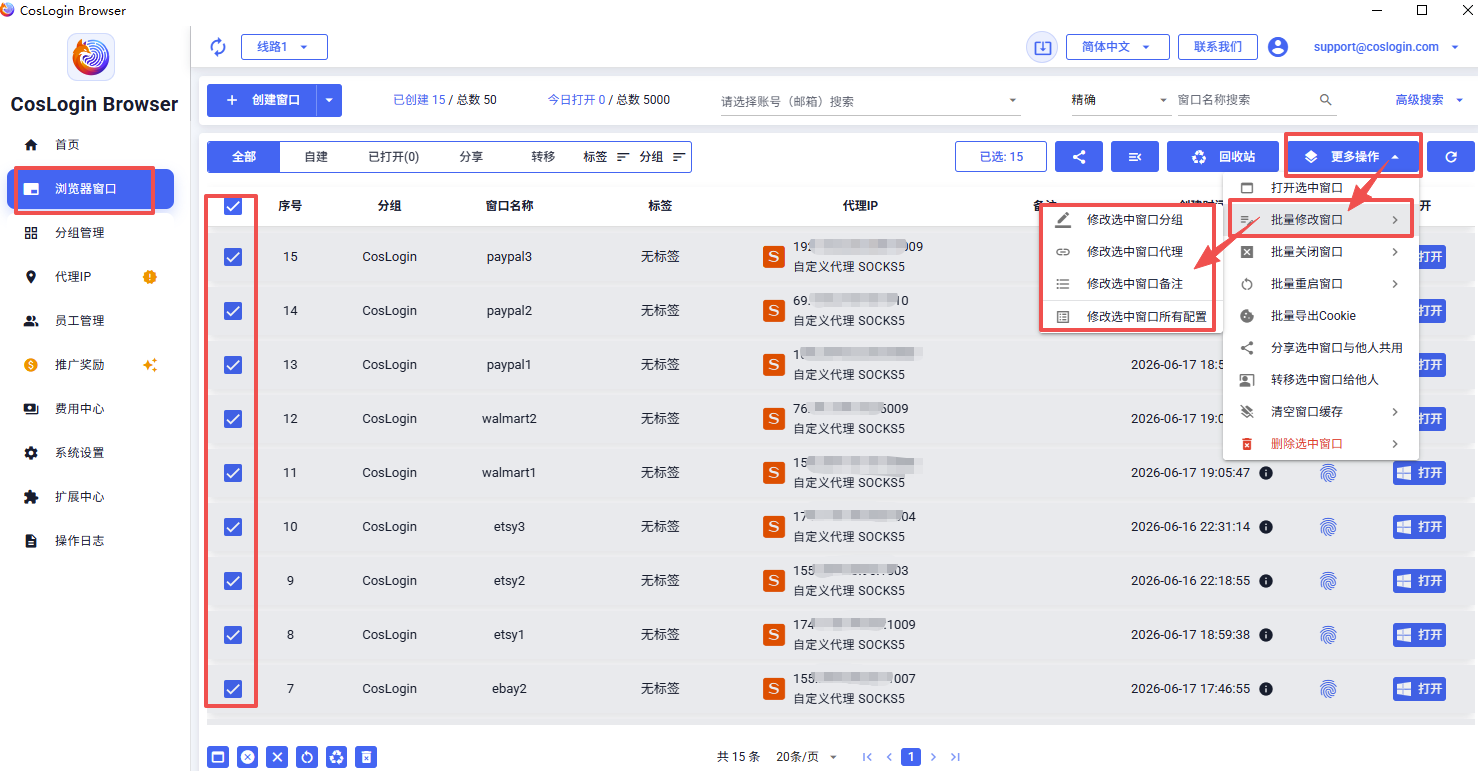Click bottom toolbar plain X icon

click(278, 757)
